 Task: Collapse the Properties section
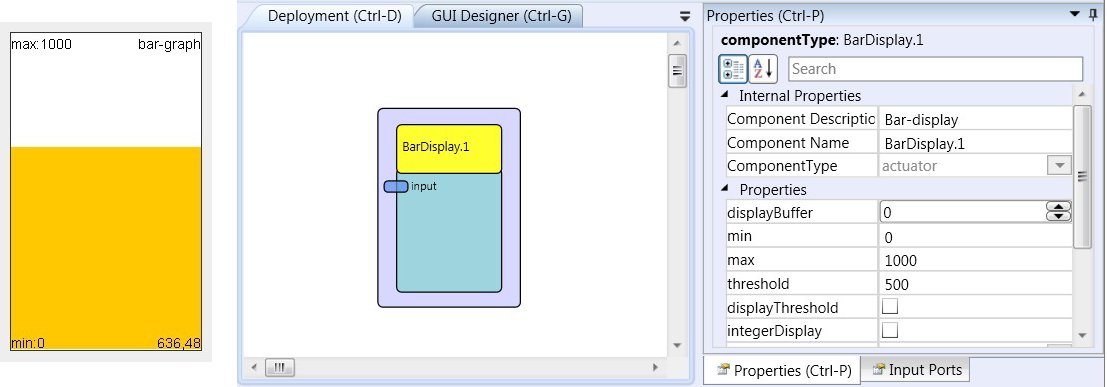tap(725, 189)
